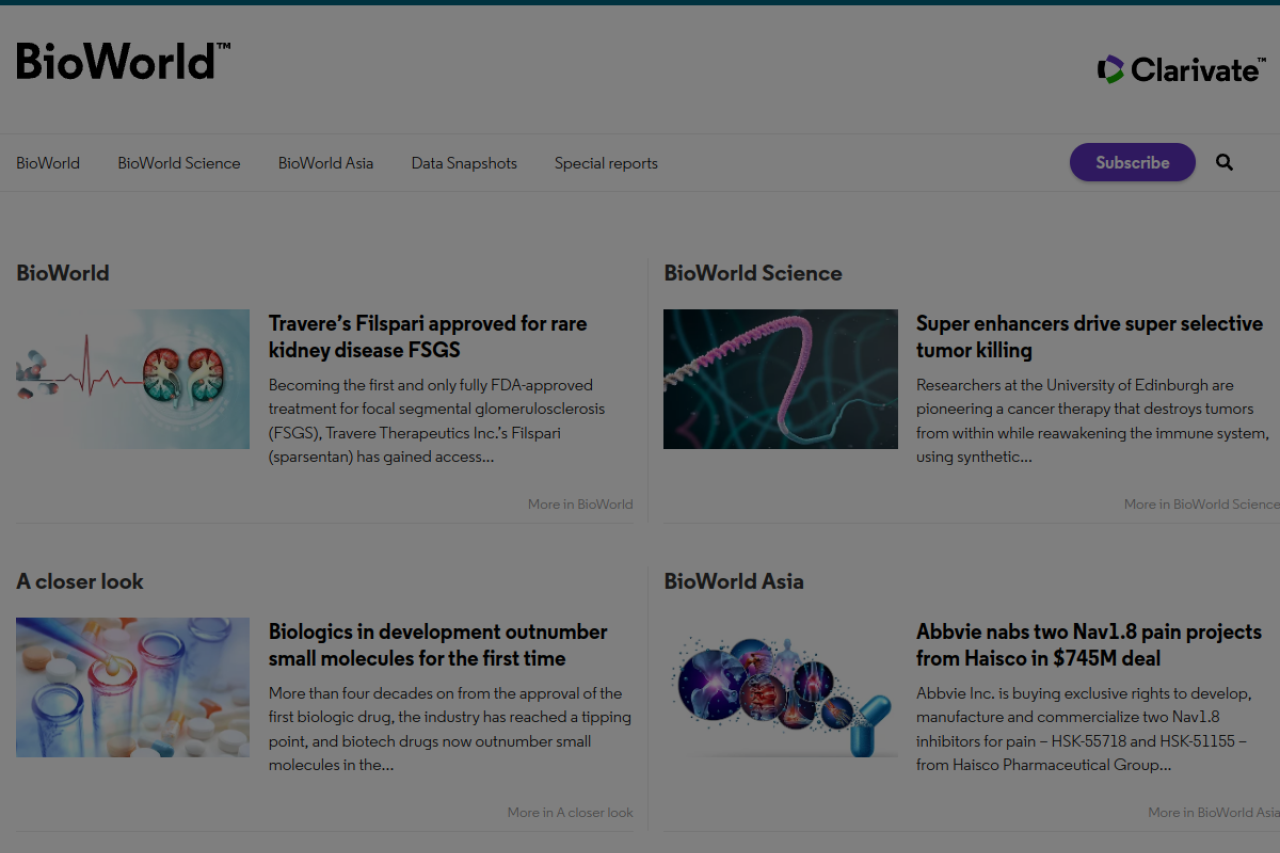Open the search magnifier icon
The image size is (1280, 853).
[x=1224, y=162]
